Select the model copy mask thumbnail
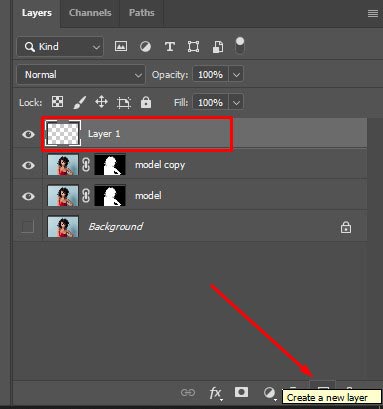The height and width of the screenshot is (409, 383). point(110,165)
